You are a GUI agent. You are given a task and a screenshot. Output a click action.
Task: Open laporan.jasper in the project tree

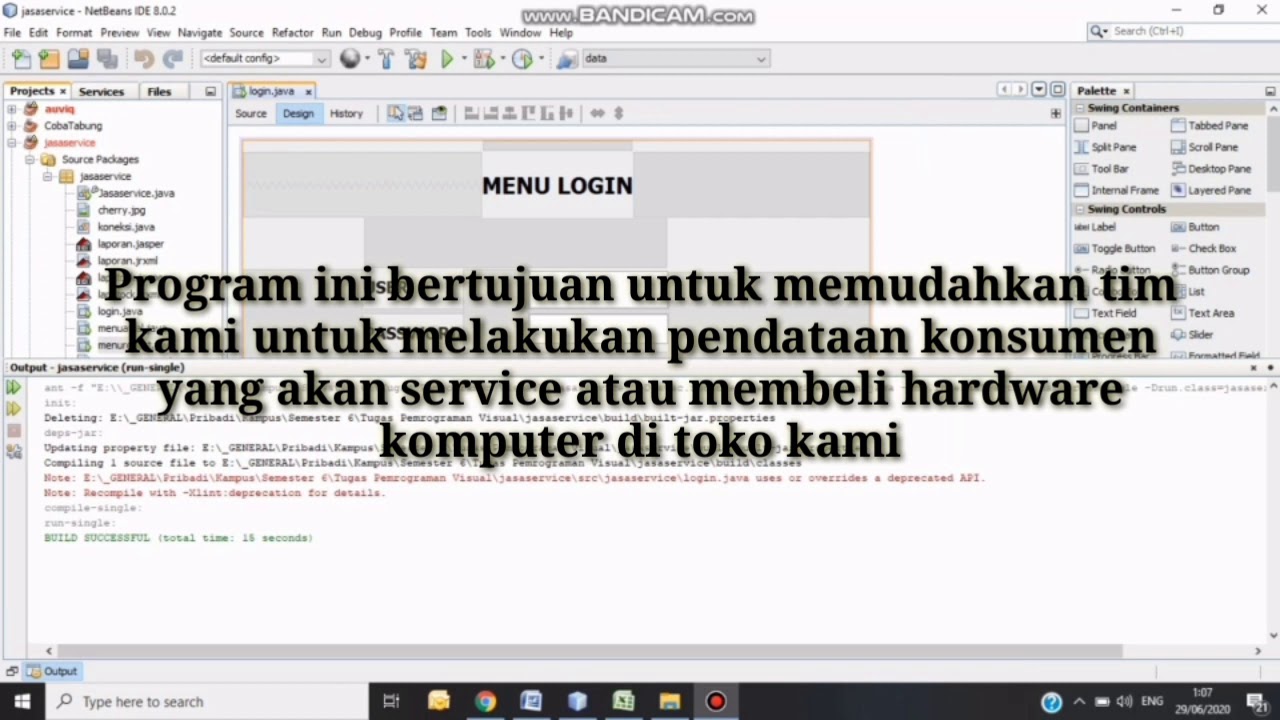tap(121, 244)
